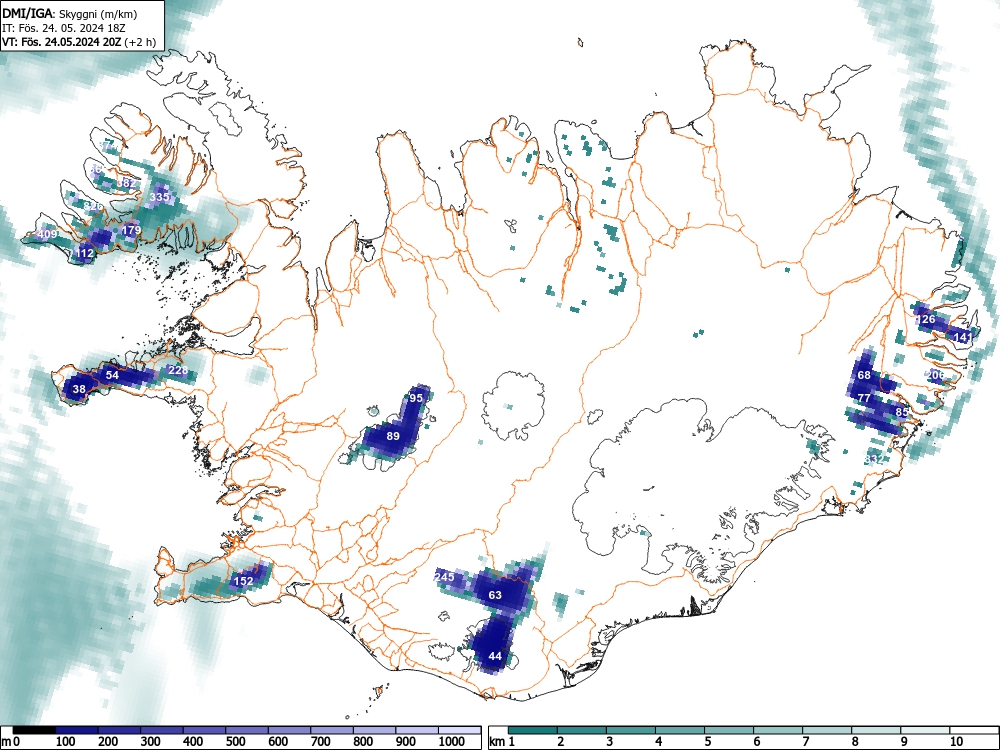
Task: Click the 400 label in the metre legend
Action: coord(193,742)
